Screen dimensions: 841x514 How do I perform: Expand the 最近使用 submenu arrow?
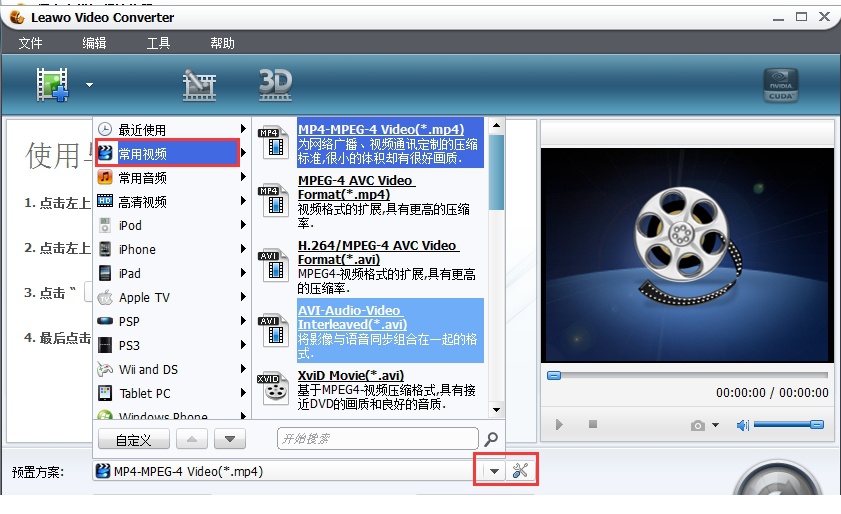point(243,129)
